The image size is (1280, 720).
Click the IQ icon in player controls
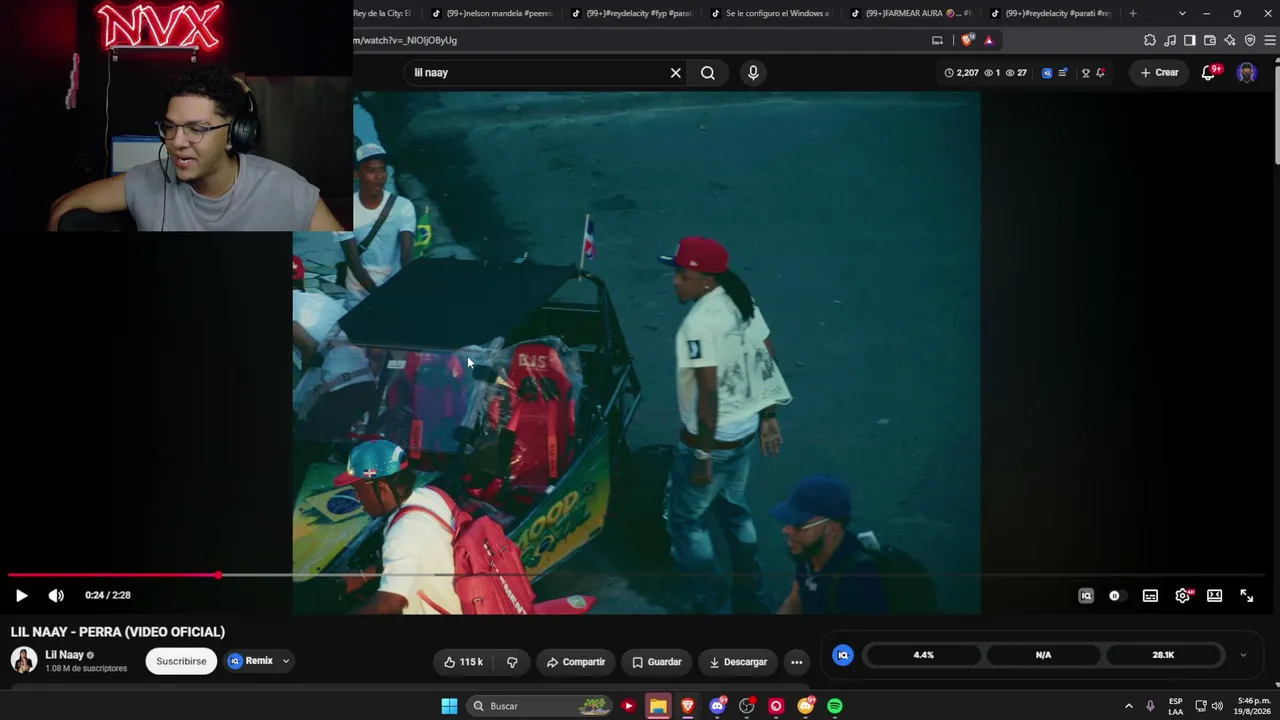(x=1086, y=596)
